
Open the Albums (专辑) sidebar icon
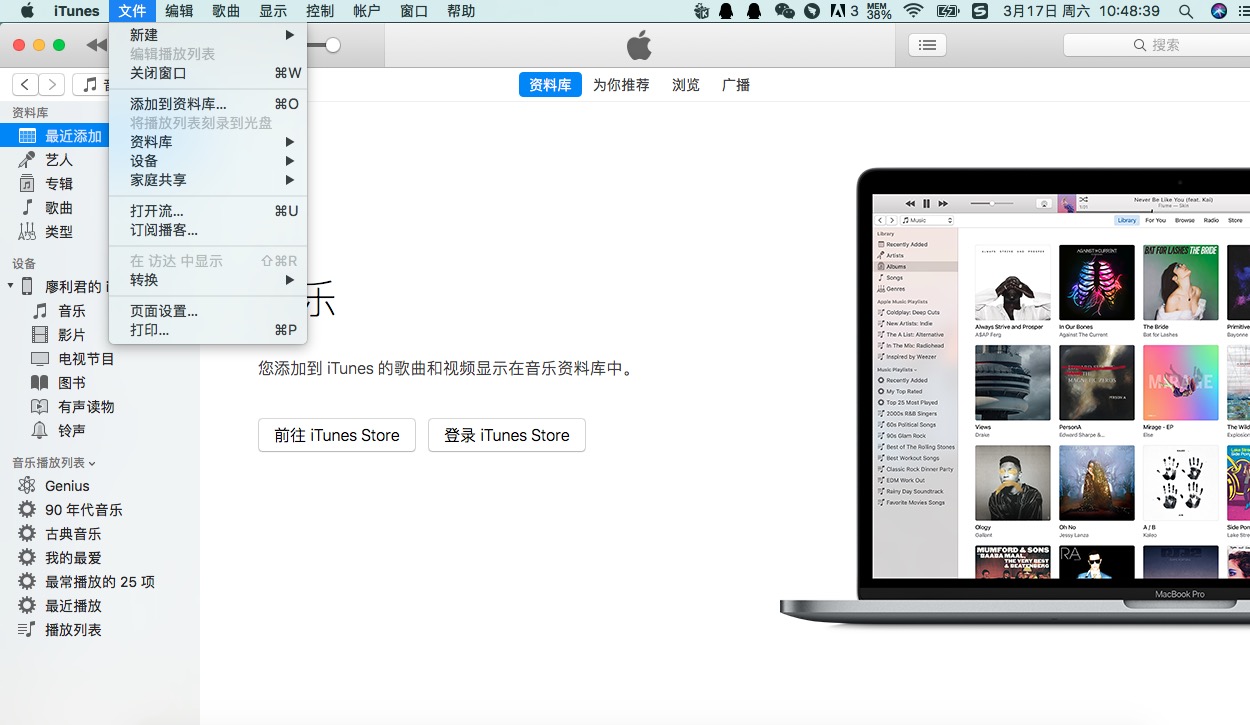click(x=27, y=184)
